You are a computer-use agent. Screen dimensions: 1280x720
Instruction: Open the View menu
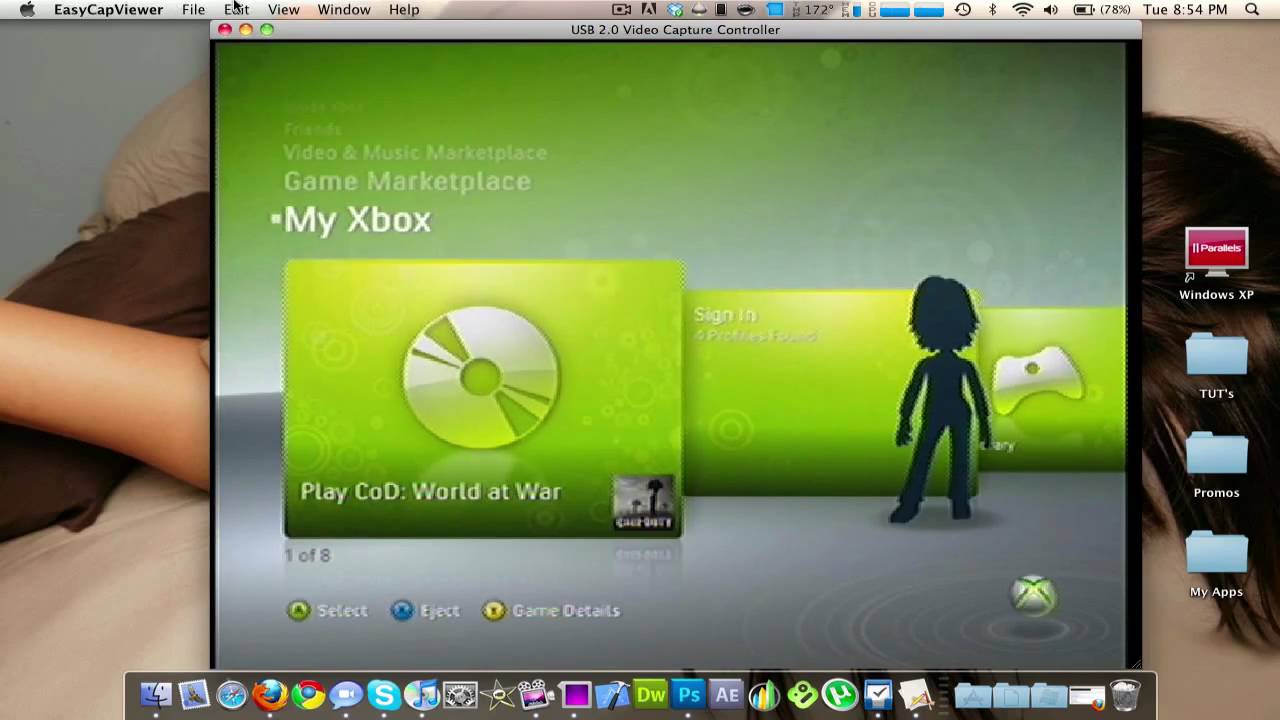pos(283,9)
